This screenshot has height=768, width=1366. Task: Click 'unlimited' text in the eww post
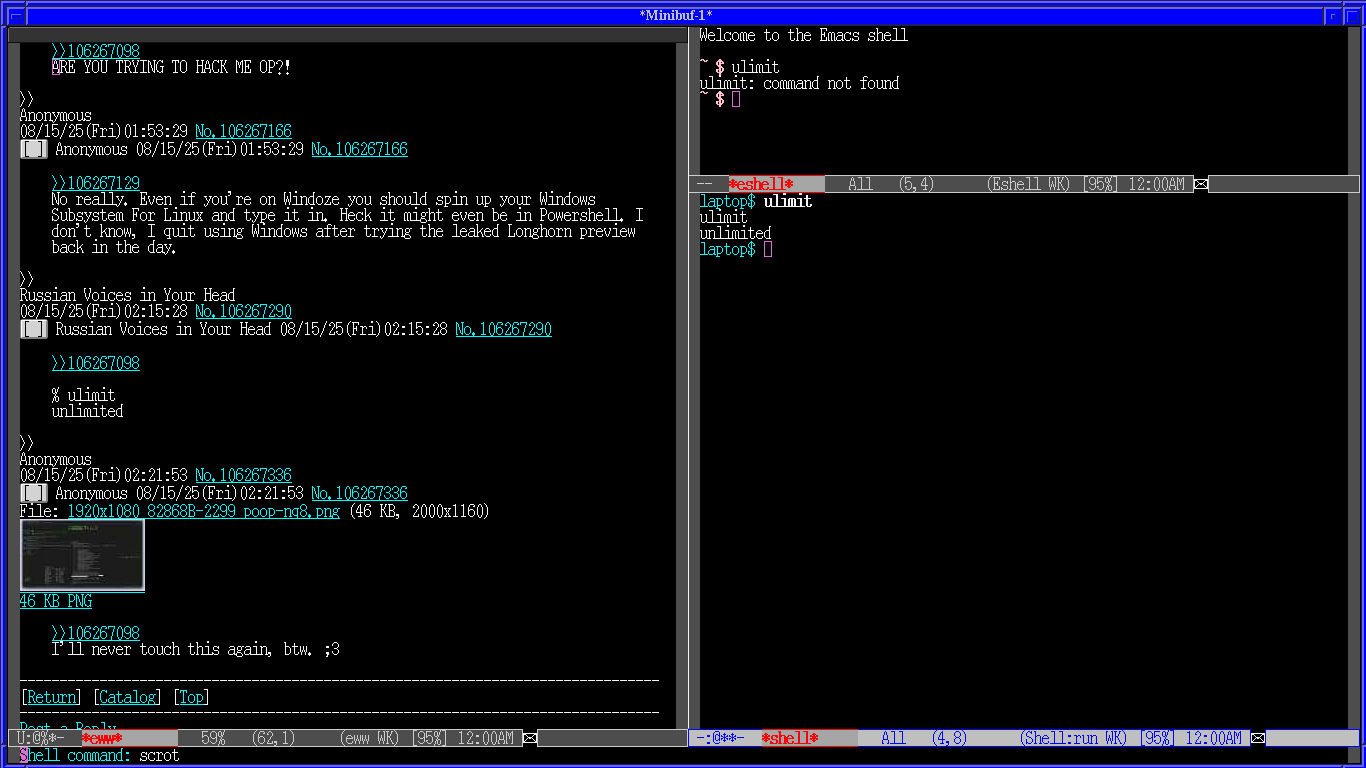(x=88, y=412)
